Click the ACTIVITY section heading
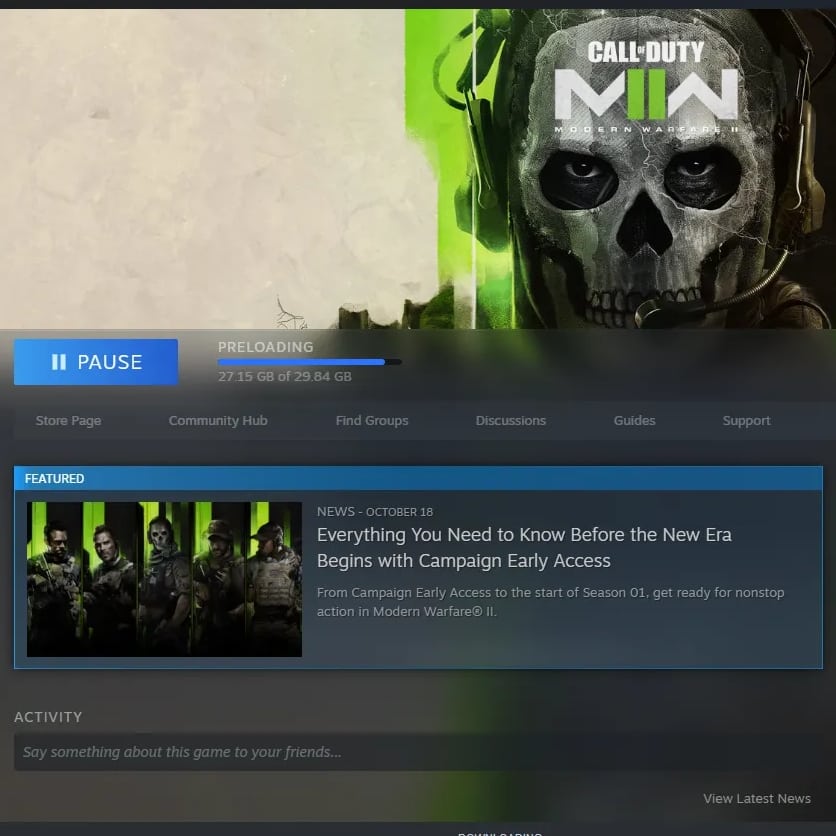Viewport: 836px width, 836px height. click(x=48, y=717)
